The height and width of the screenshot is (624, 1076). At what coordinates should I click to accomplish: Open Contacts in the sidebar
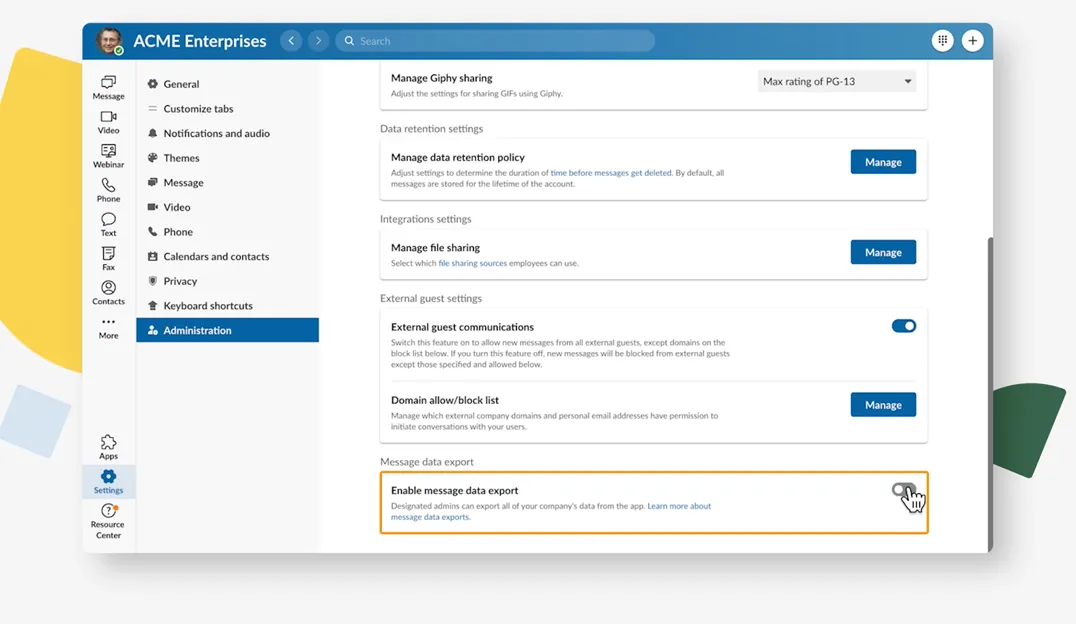pos(108,292)
